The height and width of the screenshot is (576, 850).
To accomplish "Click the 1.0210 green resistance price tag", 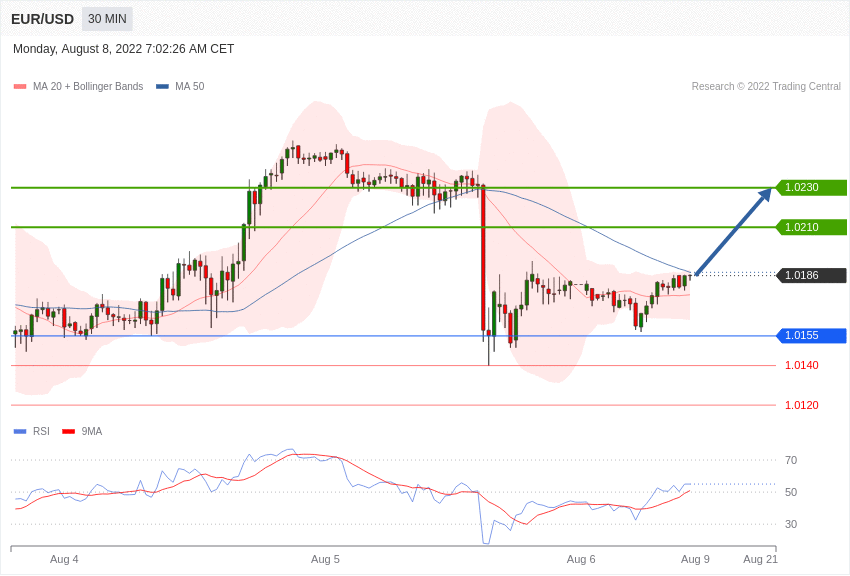I will [812, 227].
